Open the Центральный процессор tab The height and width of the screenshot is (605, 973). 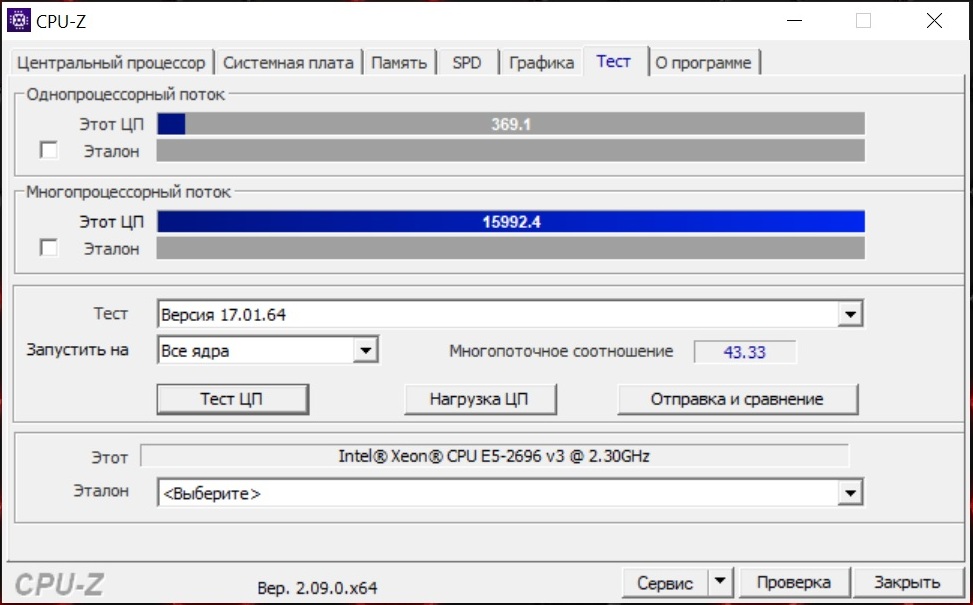coord(111,63)
